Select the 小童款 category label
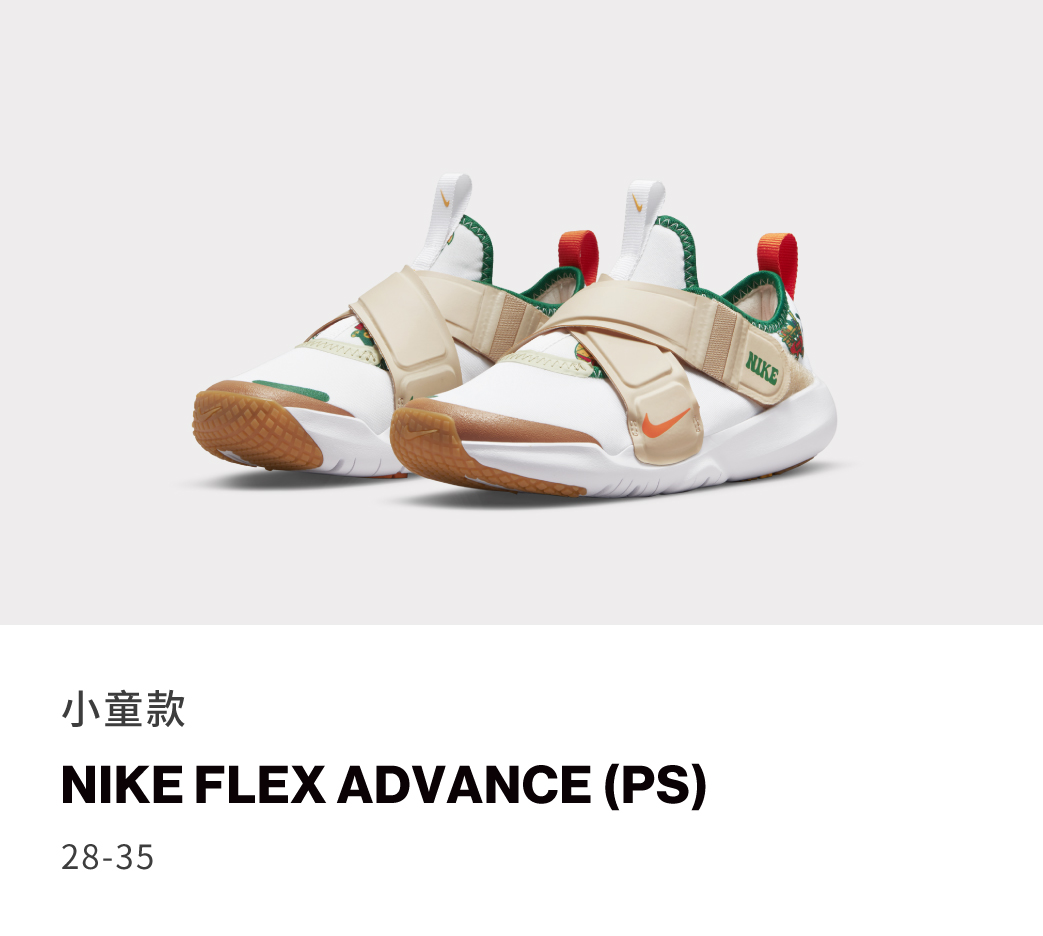 [123, 709]
